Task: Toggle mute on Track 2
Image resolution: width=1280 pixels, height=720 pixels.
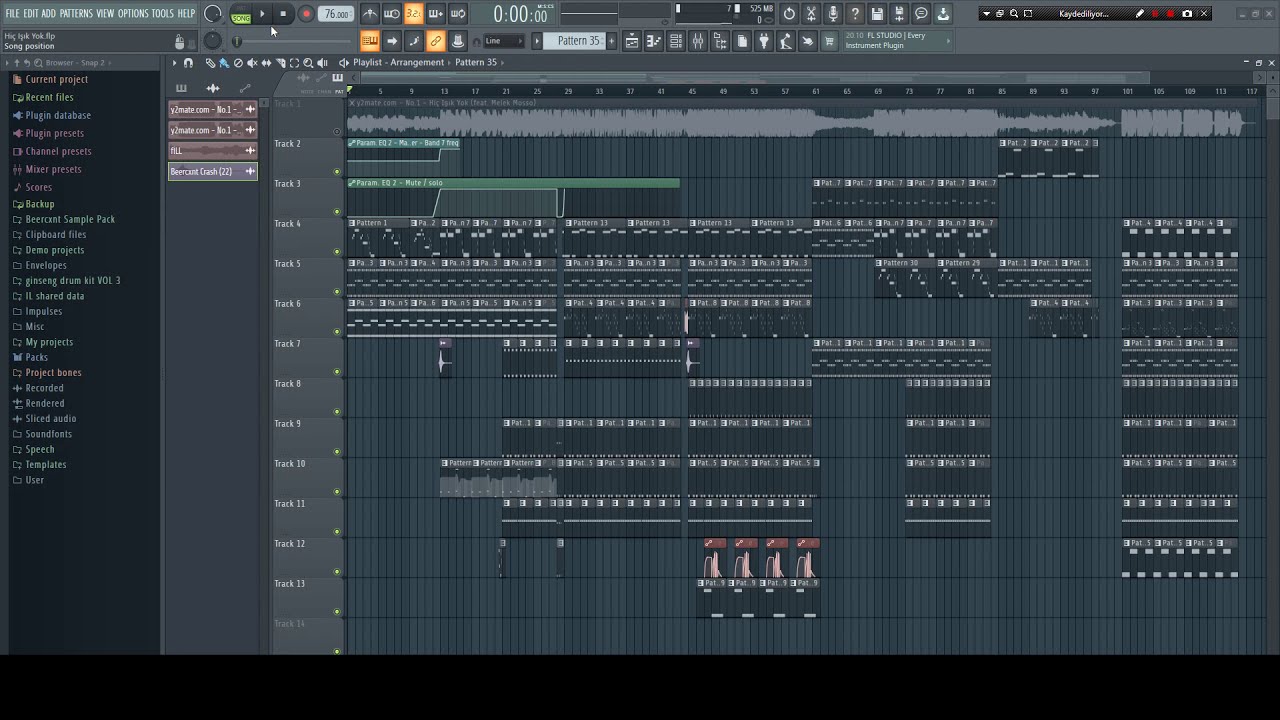Action: (x=337, y=172)
